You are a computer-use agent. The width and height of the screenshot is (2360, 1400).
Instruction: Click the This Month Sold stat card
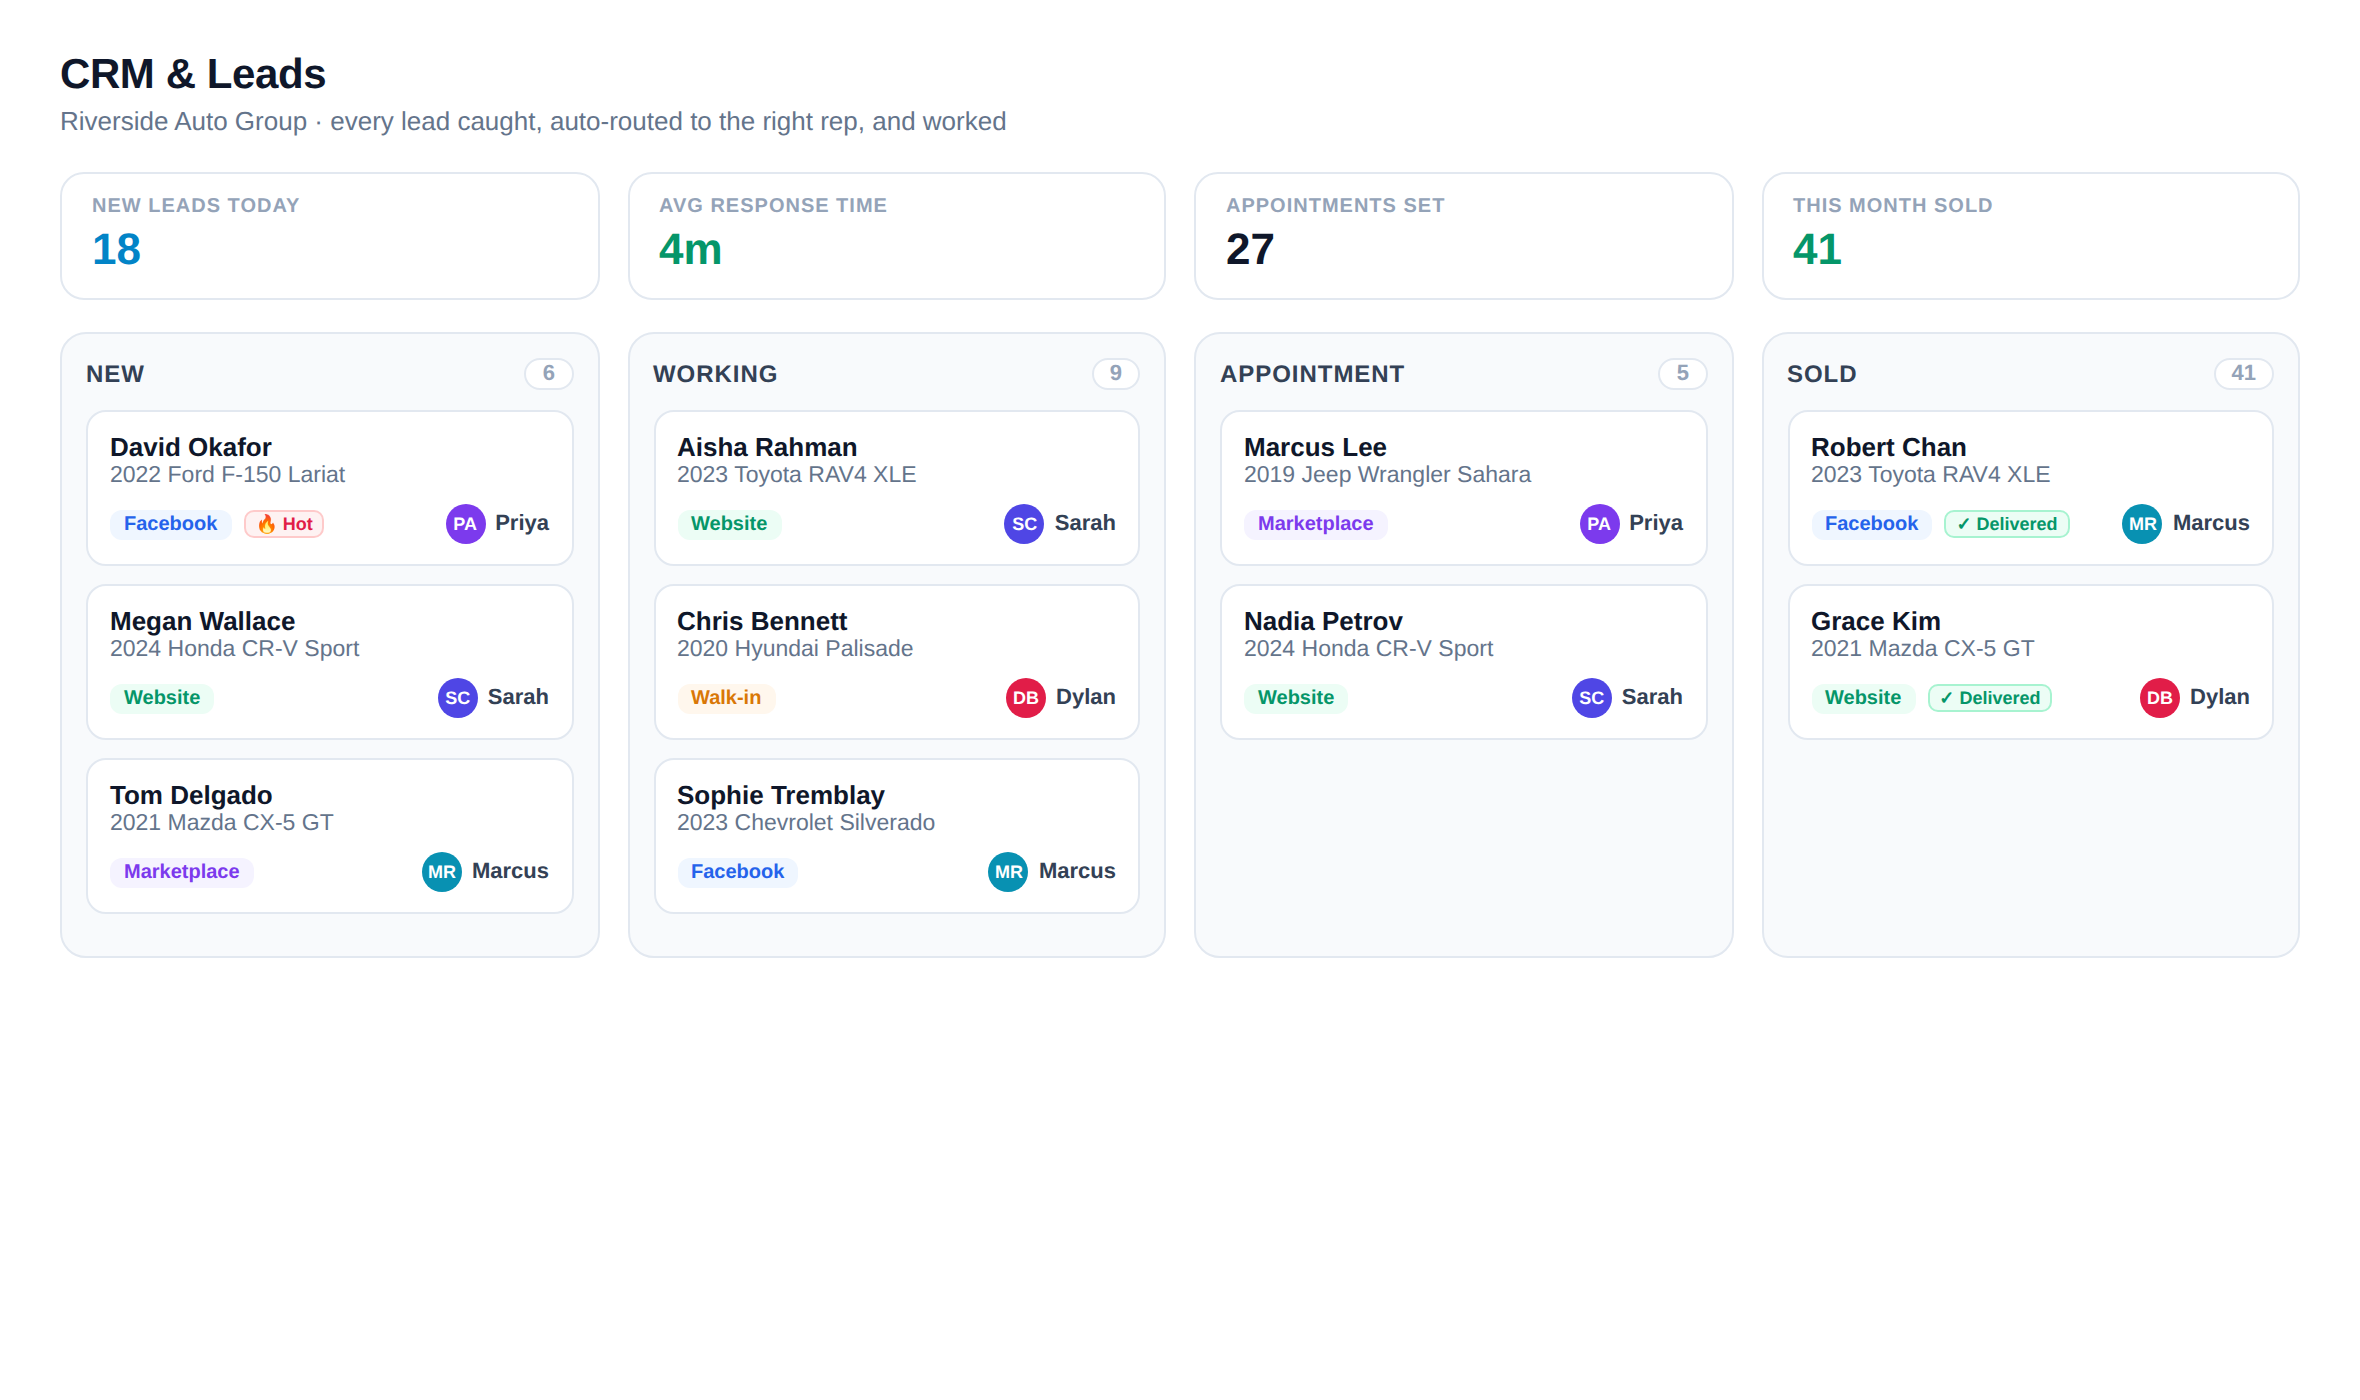[x=2031, y=236]
